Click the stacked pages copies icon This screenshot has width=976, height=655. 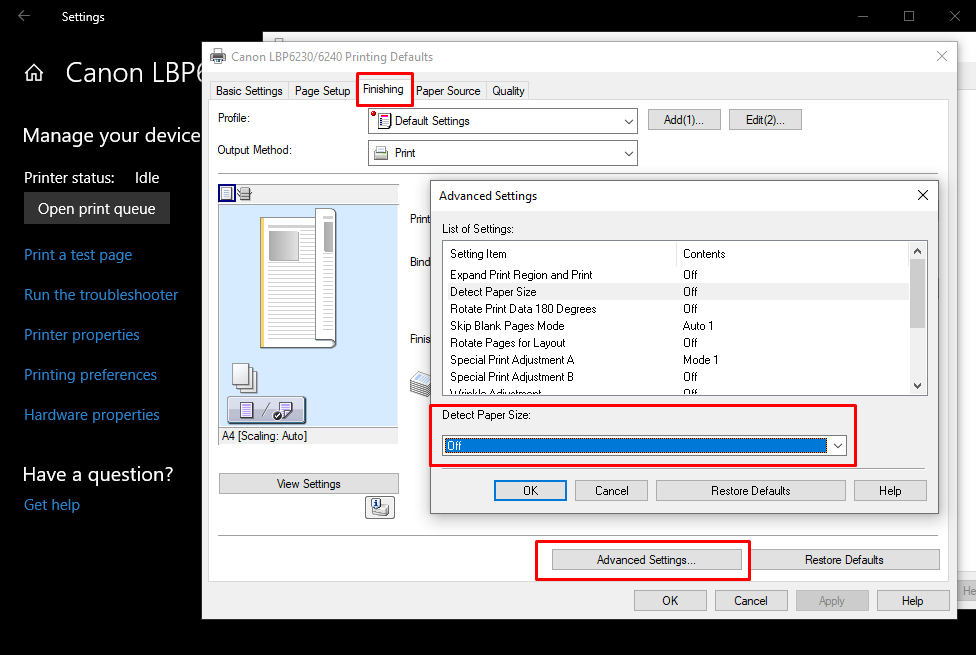pos(245,377)
